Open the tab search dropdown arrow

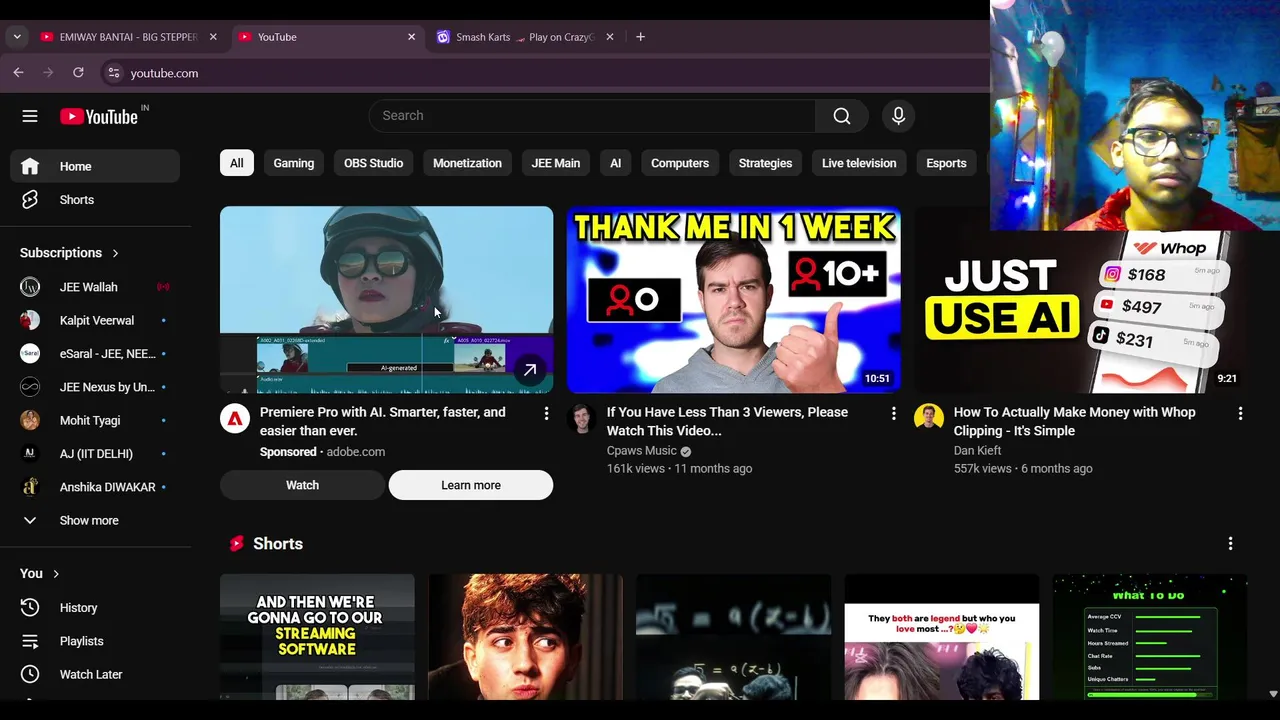[x=16, y=37]
